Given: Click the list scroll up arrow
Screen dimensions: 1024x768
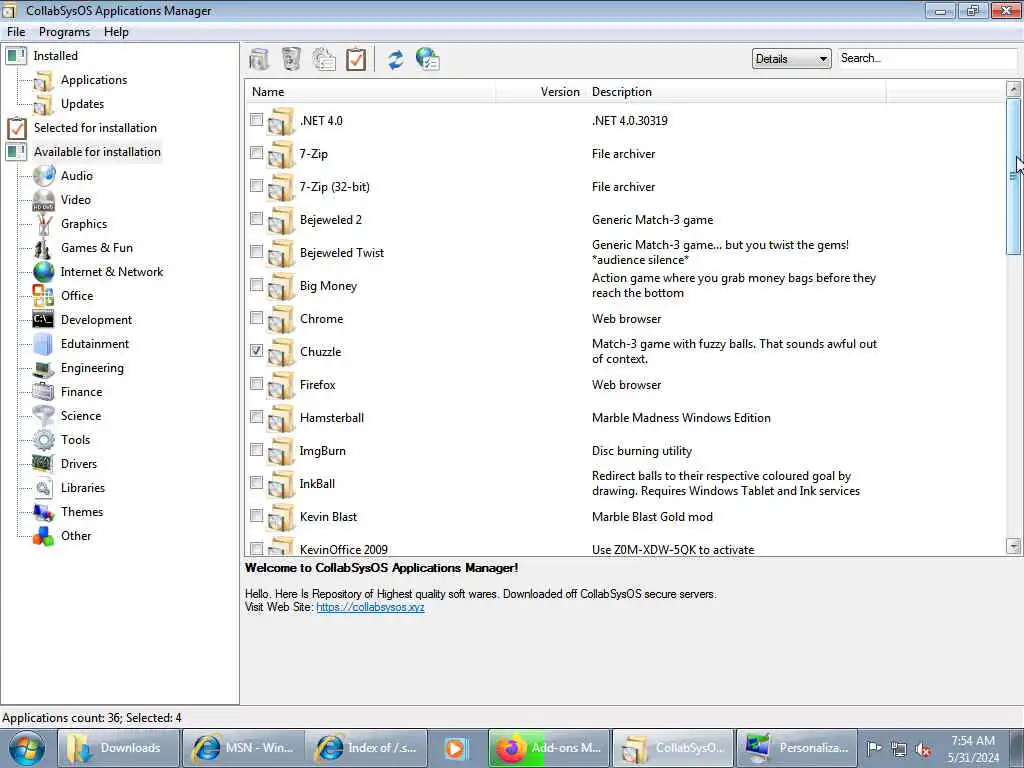Looking at the screenshot, I should (1014, 89).
